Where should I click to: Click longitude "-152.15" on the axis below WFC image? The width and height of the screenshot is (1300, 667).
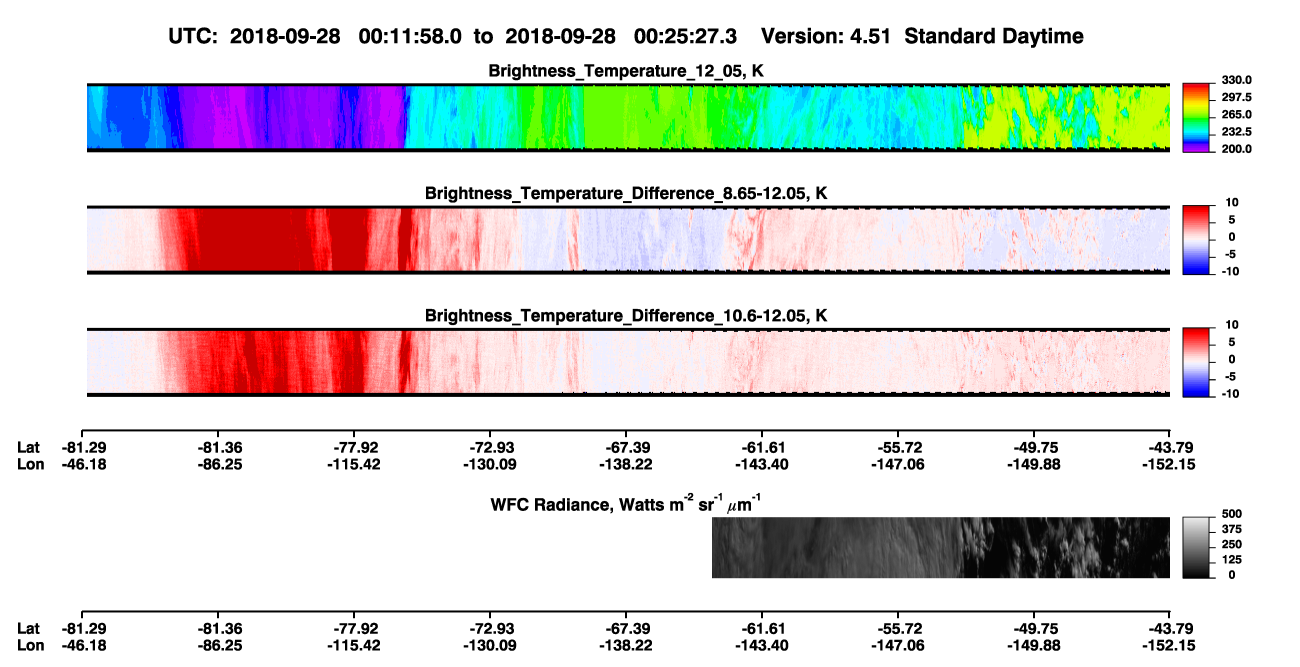coord(1169,646)
